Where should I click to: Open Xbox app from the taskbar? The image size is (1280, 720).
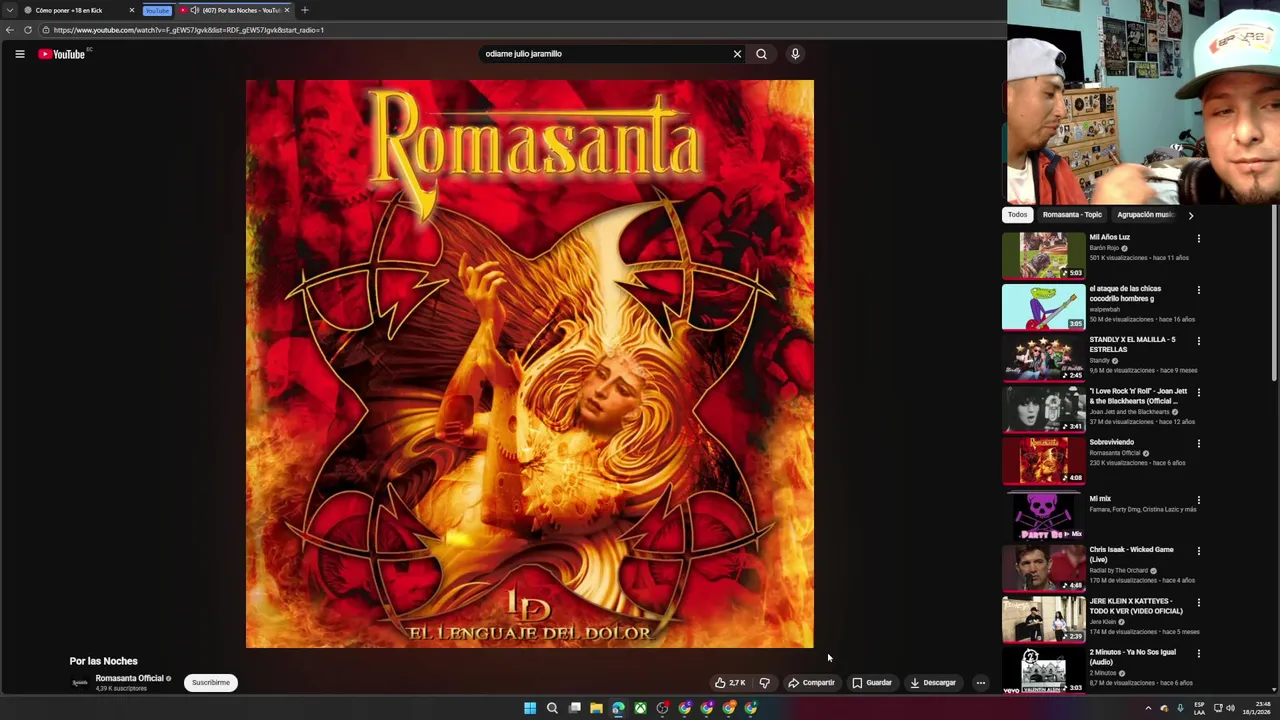[640, 708]
